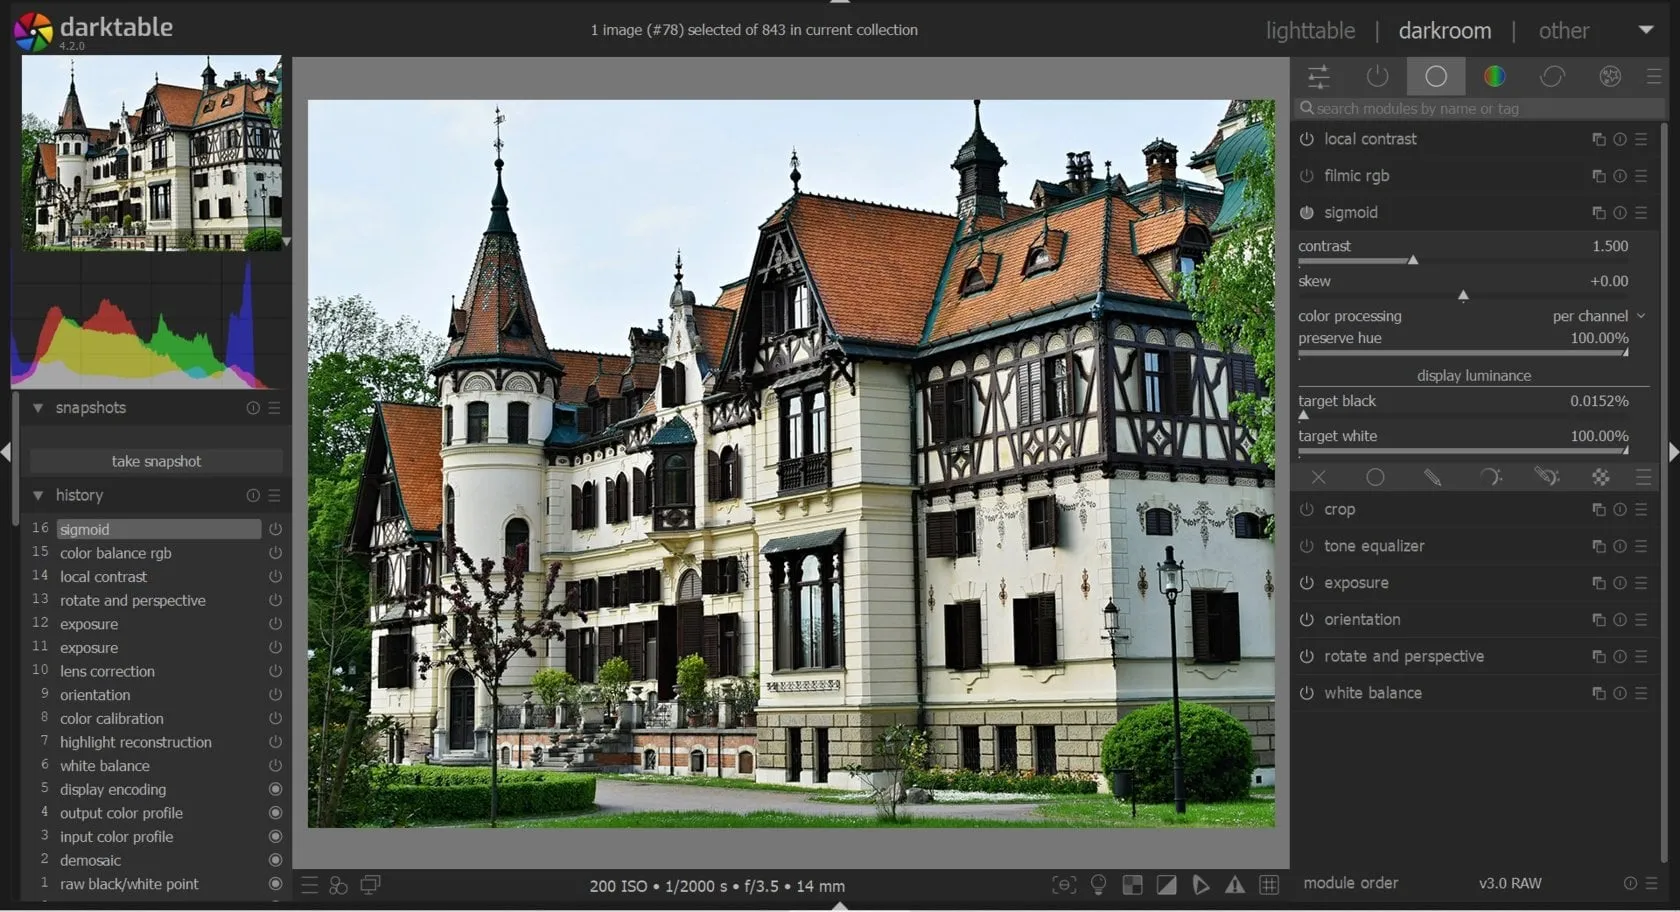Viewport: 1680px width, 912px height.
Task: Click the take snapshot button
Action: tap(156, 461)
